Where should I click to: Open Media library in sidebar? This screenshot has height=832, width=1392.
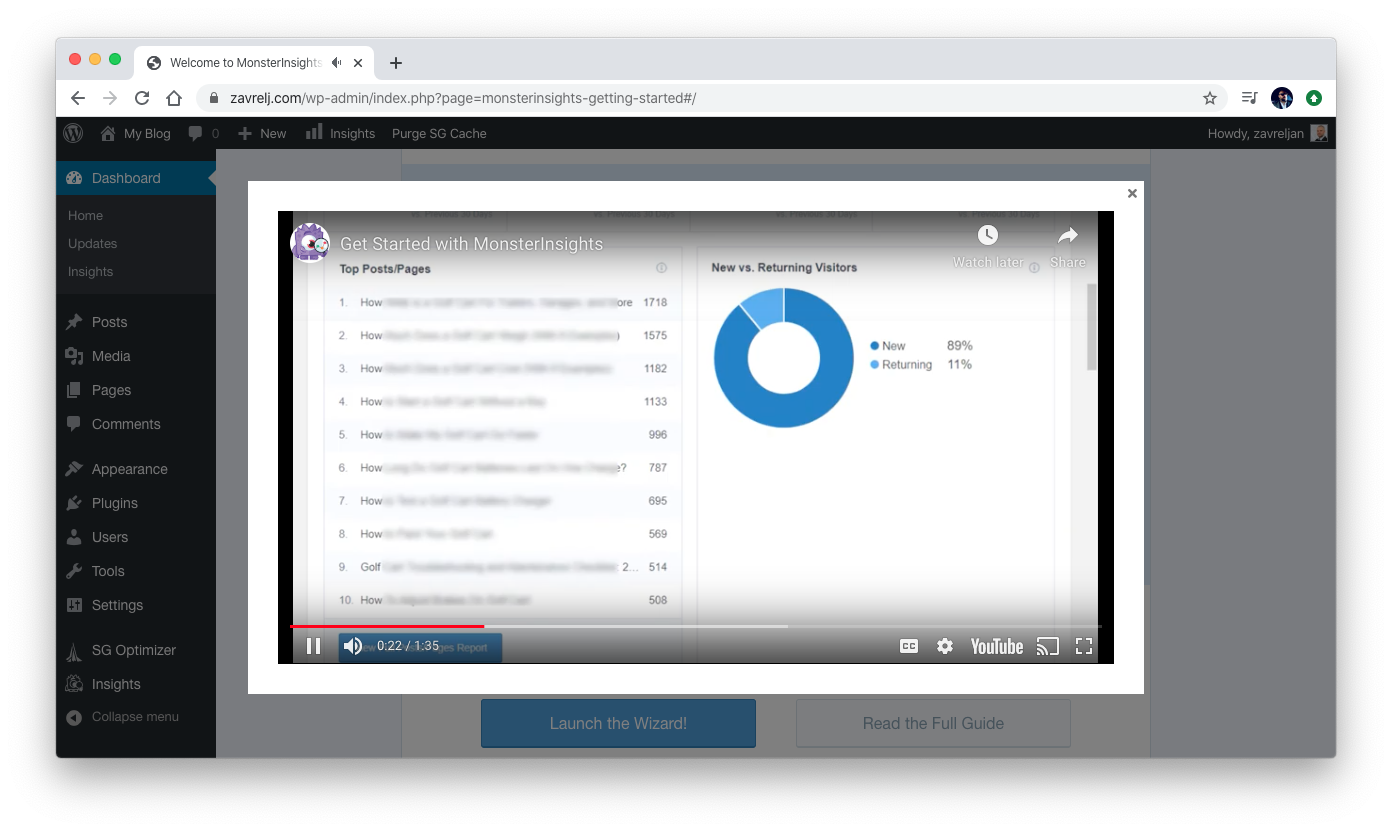(x=136, y=356)
